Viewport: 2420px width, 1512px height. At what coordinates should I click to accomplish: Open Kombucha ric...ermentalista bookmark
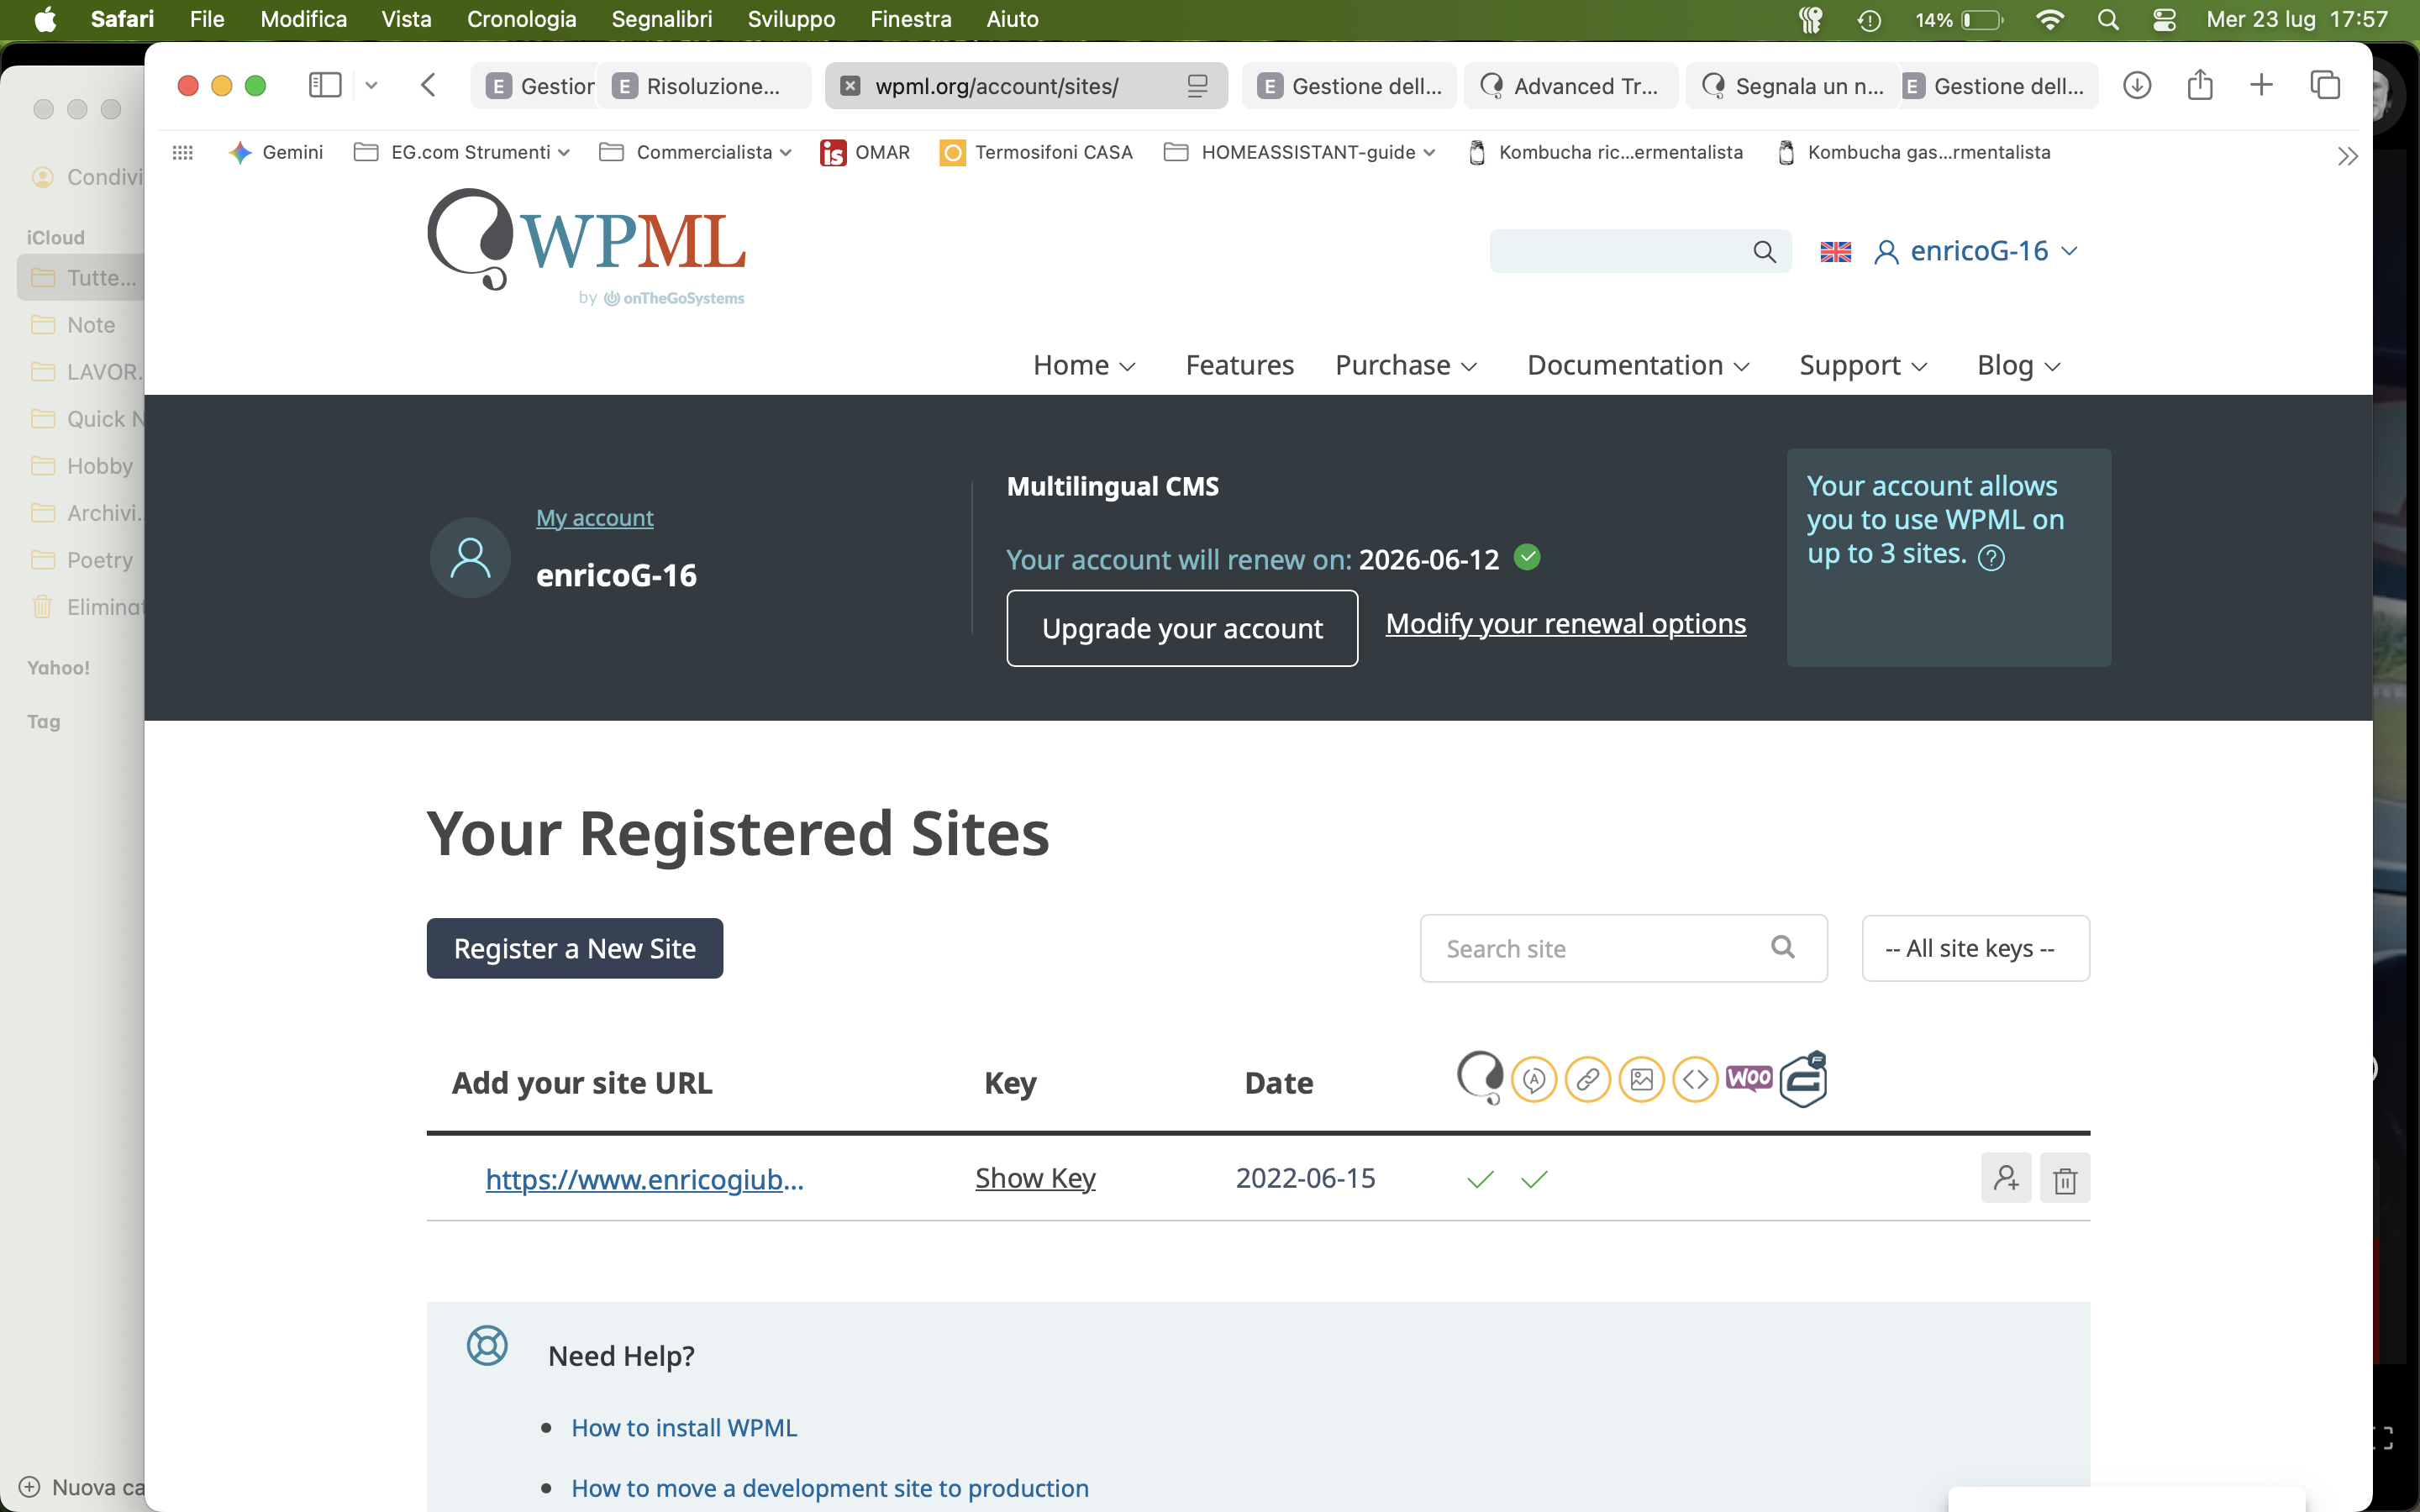pyautogui.click(x=1605, y=152)
